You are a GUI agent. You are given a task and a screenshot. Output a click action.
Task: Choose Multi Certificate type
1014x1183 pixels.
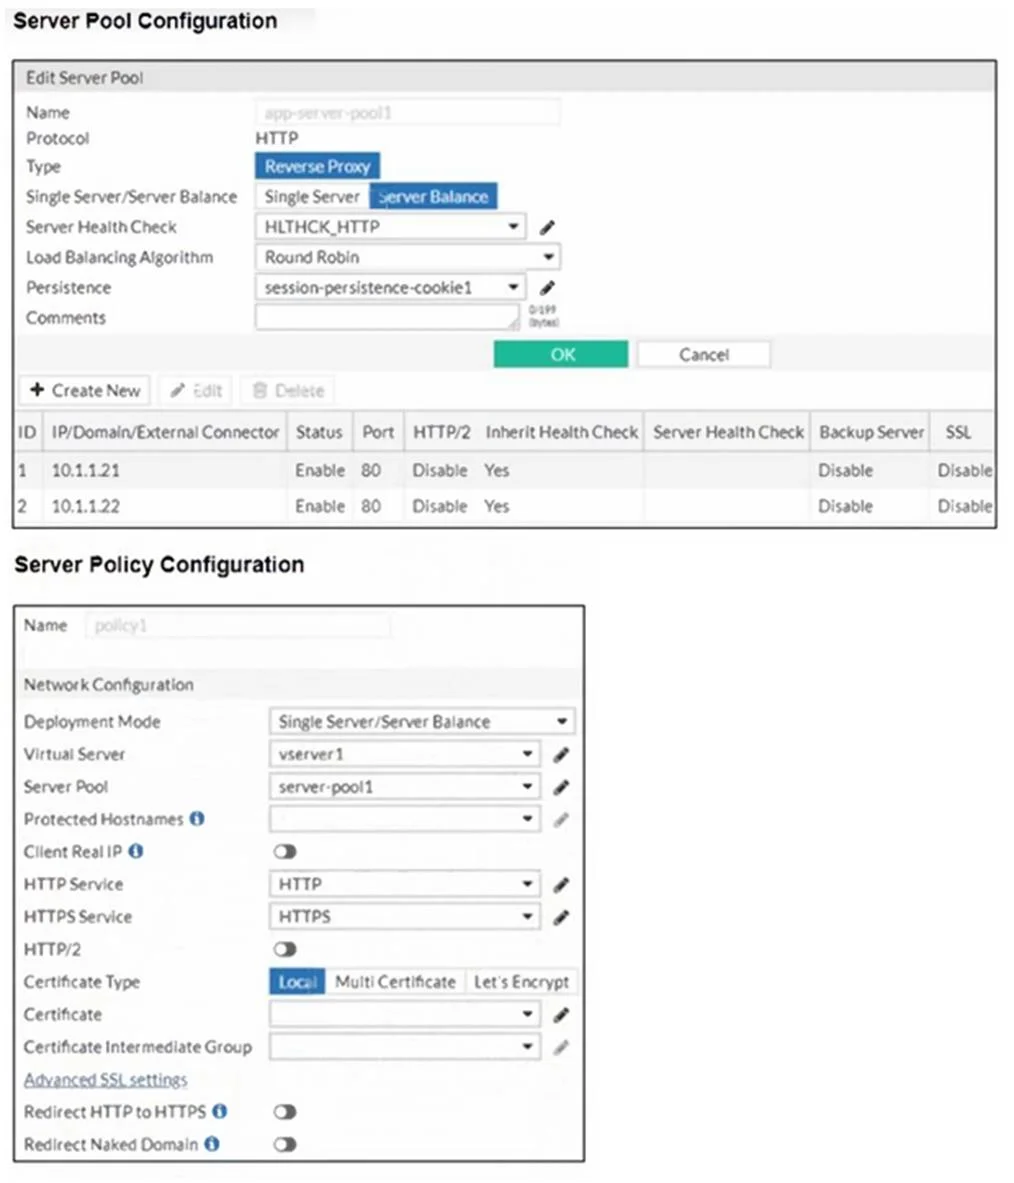[x=395, y=982]
